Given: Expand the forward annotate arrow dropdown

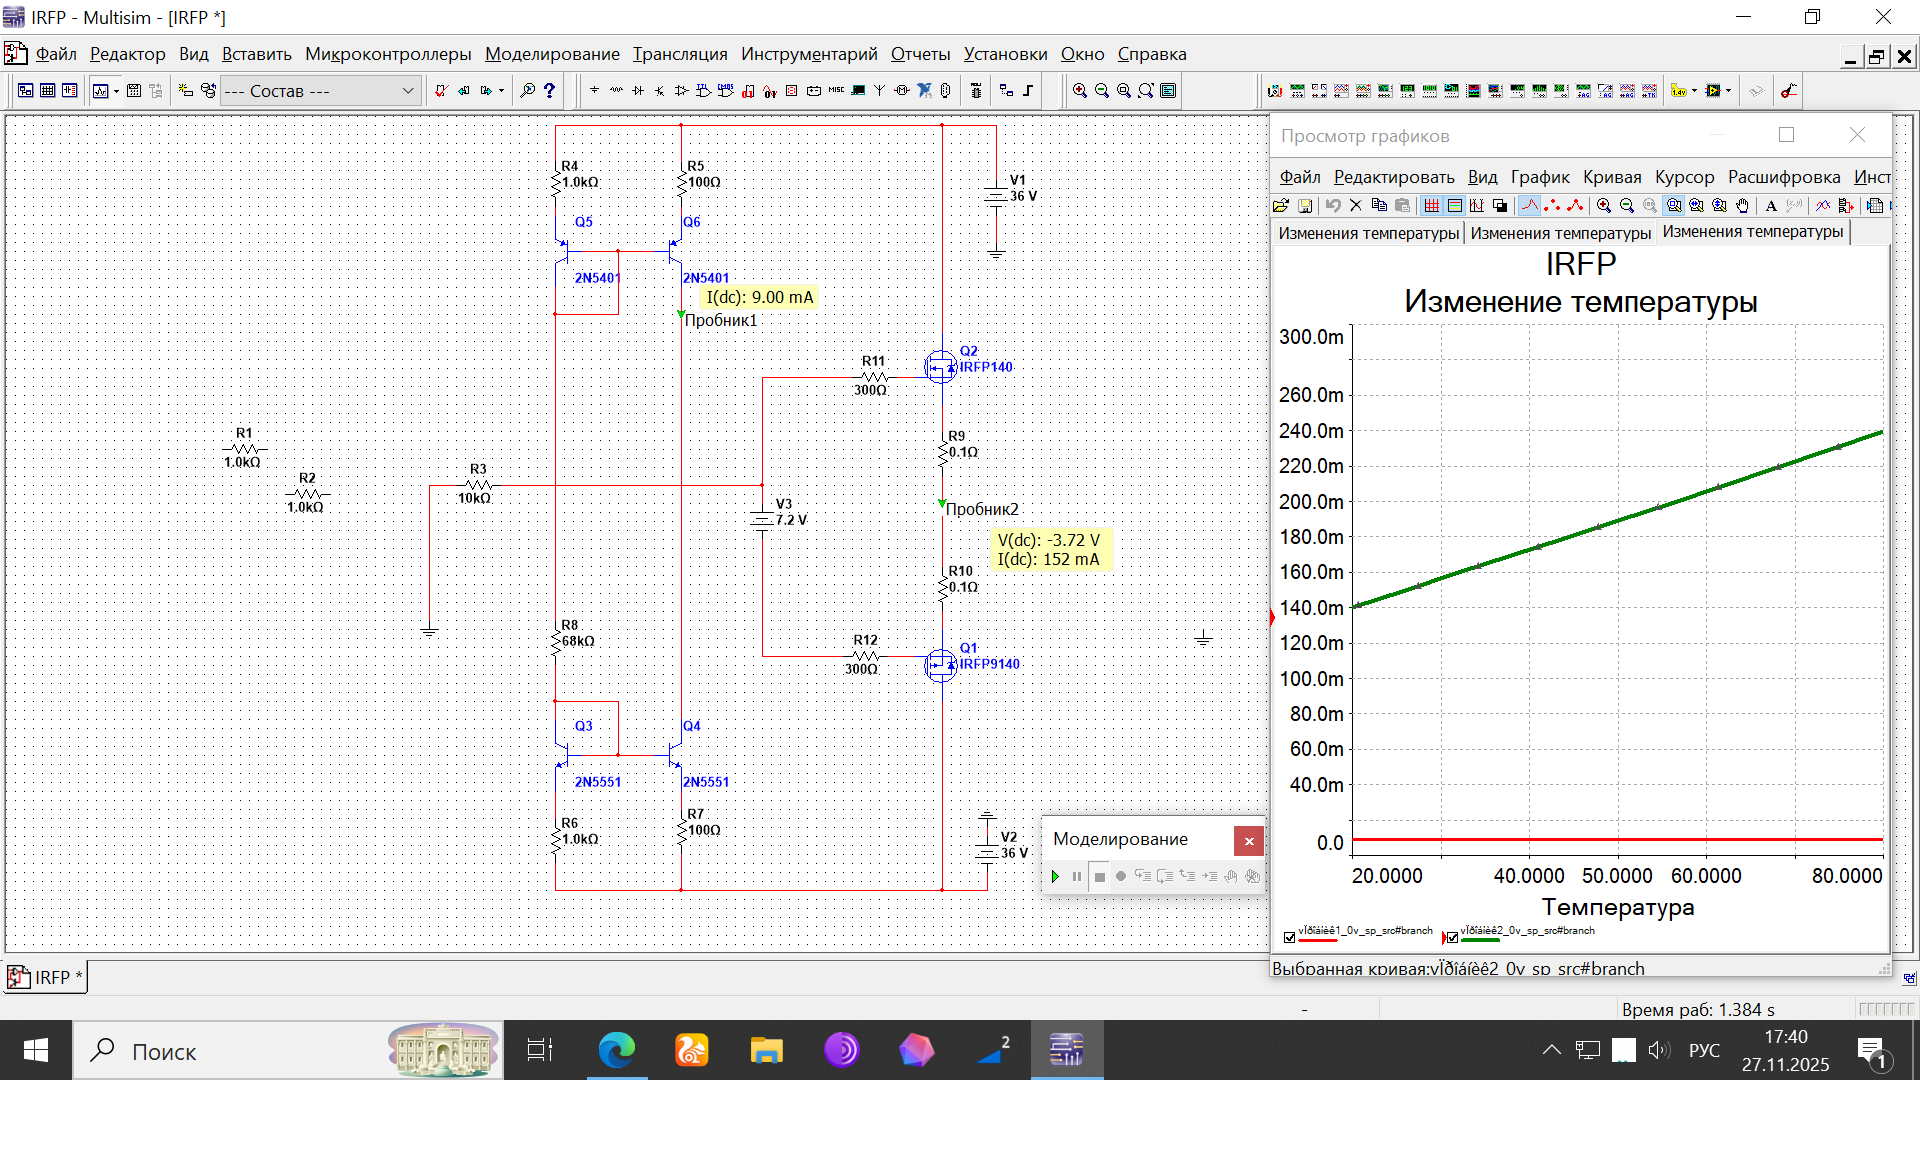Looking at the screenshot, I should click(501, 91).
